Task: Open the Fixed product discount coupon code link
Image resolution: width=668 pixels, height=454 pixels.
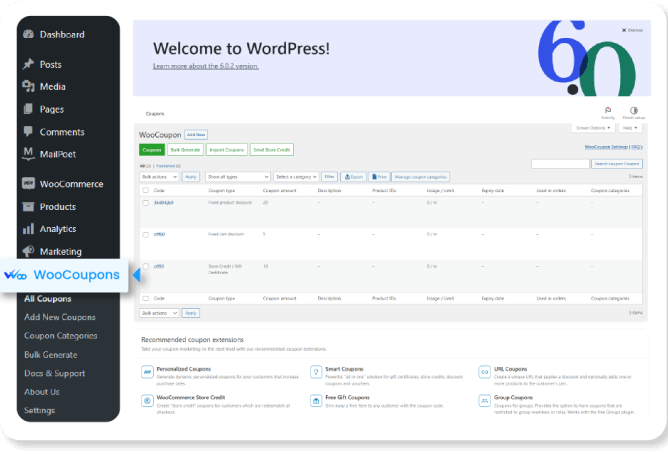Action: (x=164, y=203)
